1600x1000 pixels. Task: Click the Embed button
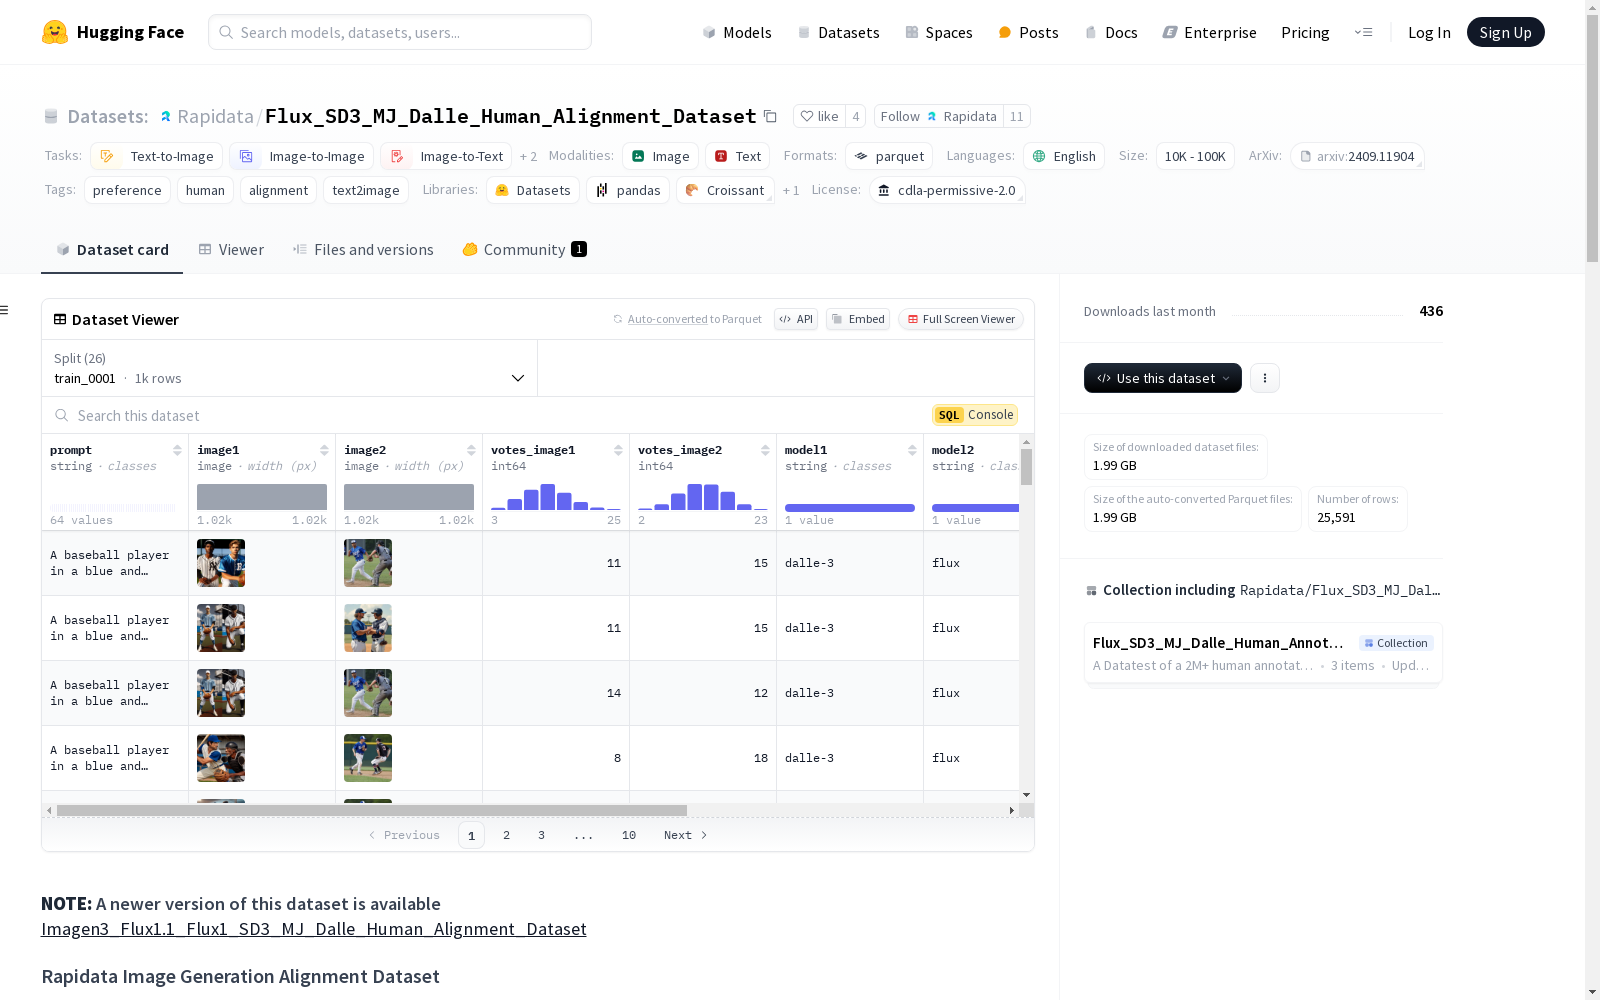[858, 319]
